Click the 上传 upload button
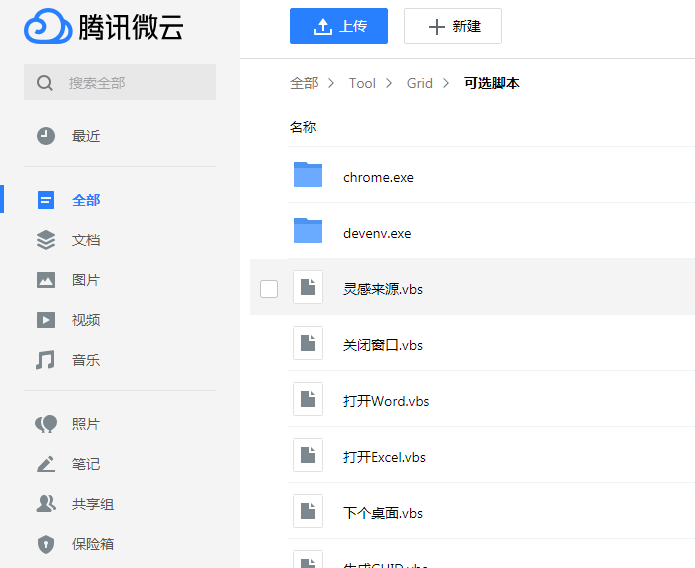Screen dimensions: 695x568 coord(339,27)
